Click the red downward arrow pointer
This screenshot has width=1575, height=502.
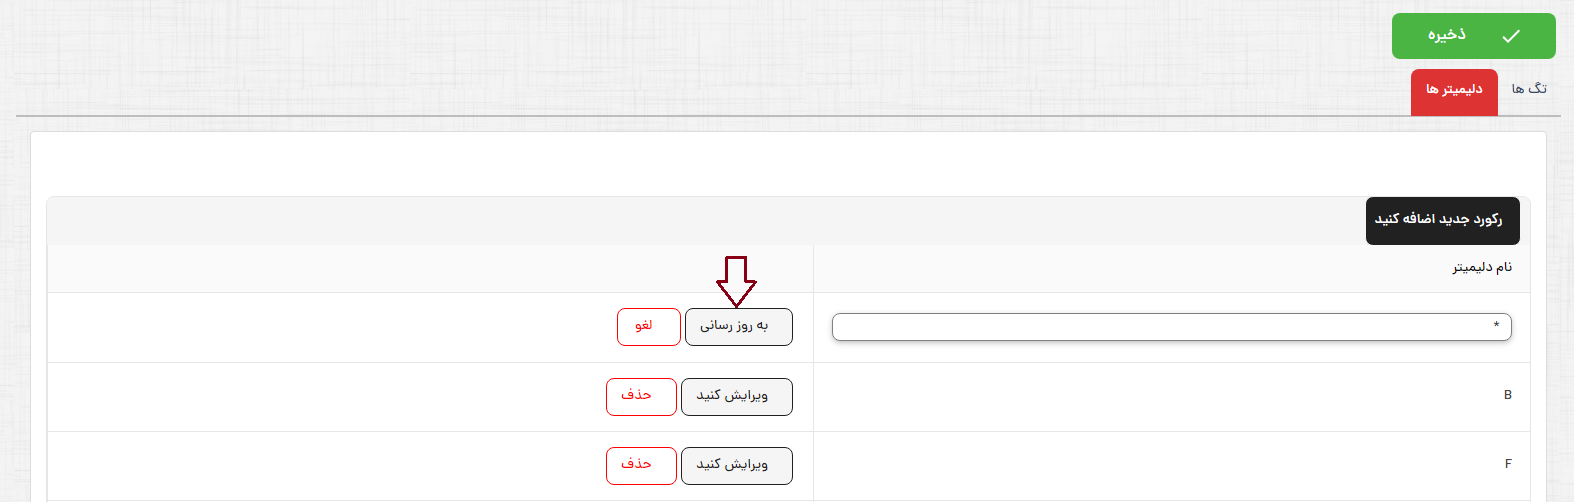click(x=736, y=281)
